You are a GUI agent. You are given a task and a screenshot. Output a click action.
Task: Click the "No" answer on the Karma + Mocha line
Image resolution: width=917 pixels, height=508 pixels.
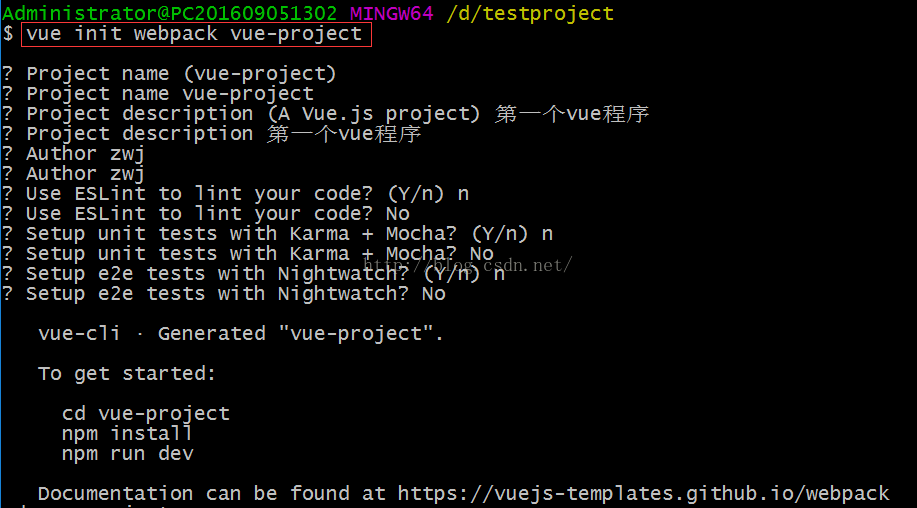(481, 253)
